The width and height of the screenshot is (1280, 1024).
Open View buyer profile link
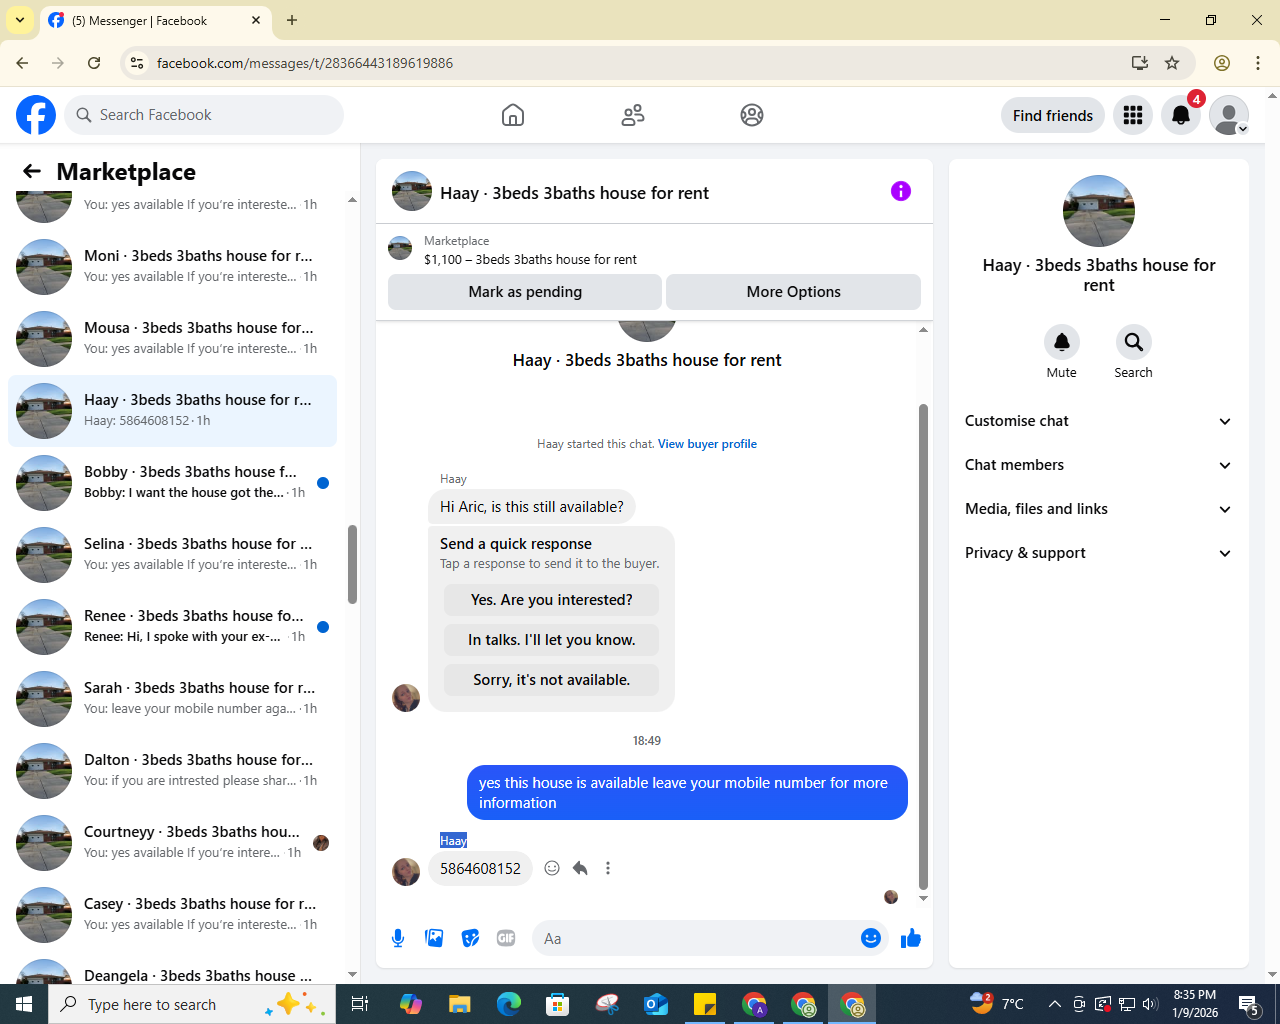(707, 444)
